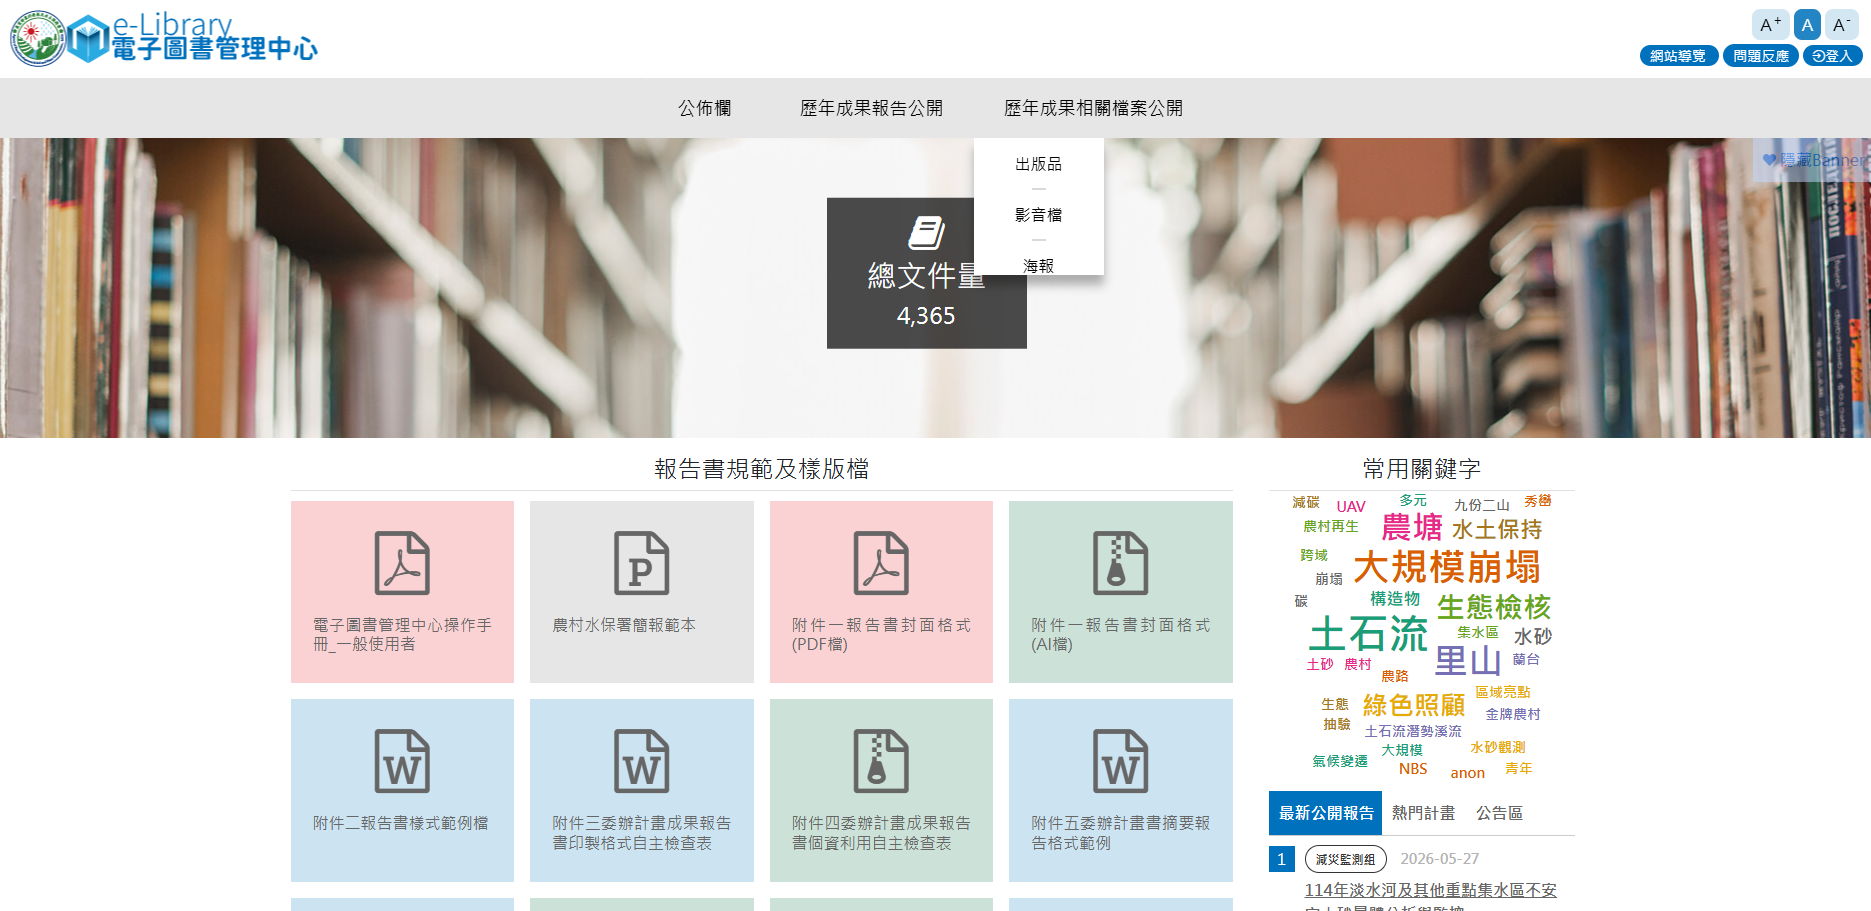Select 出版品 from the dropdown

(x=1039, y=164)
